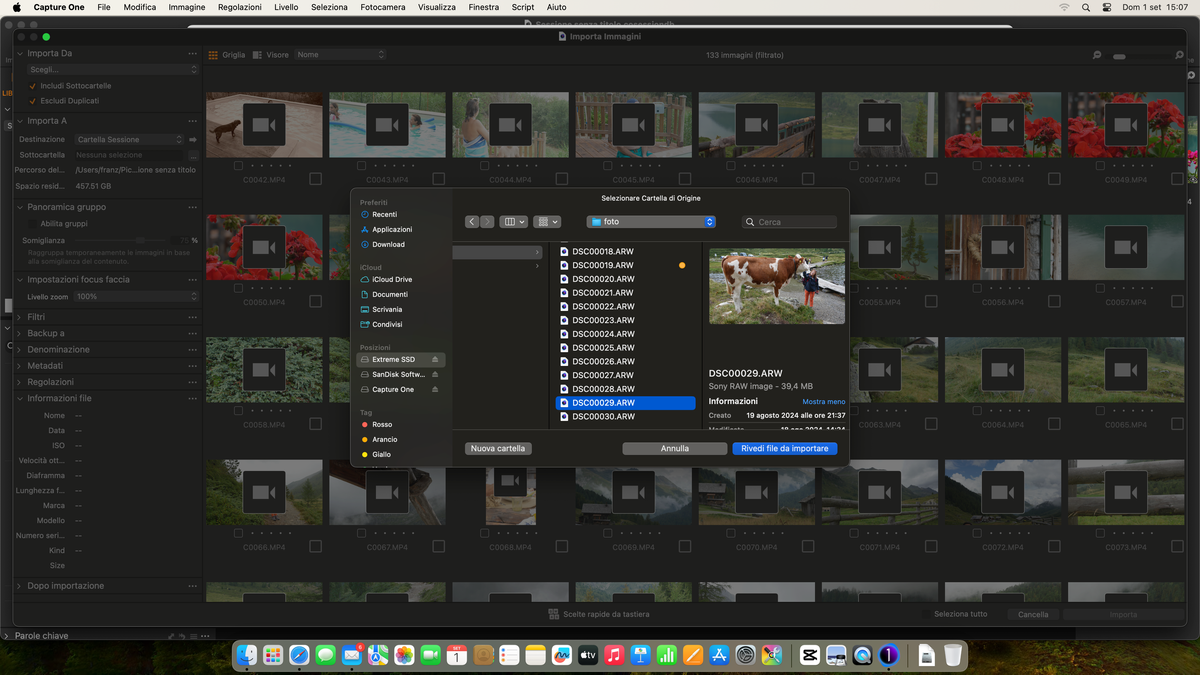Open the foto folder path dropdown
The width and height of the screenshot is (1200, 675).
651,222
